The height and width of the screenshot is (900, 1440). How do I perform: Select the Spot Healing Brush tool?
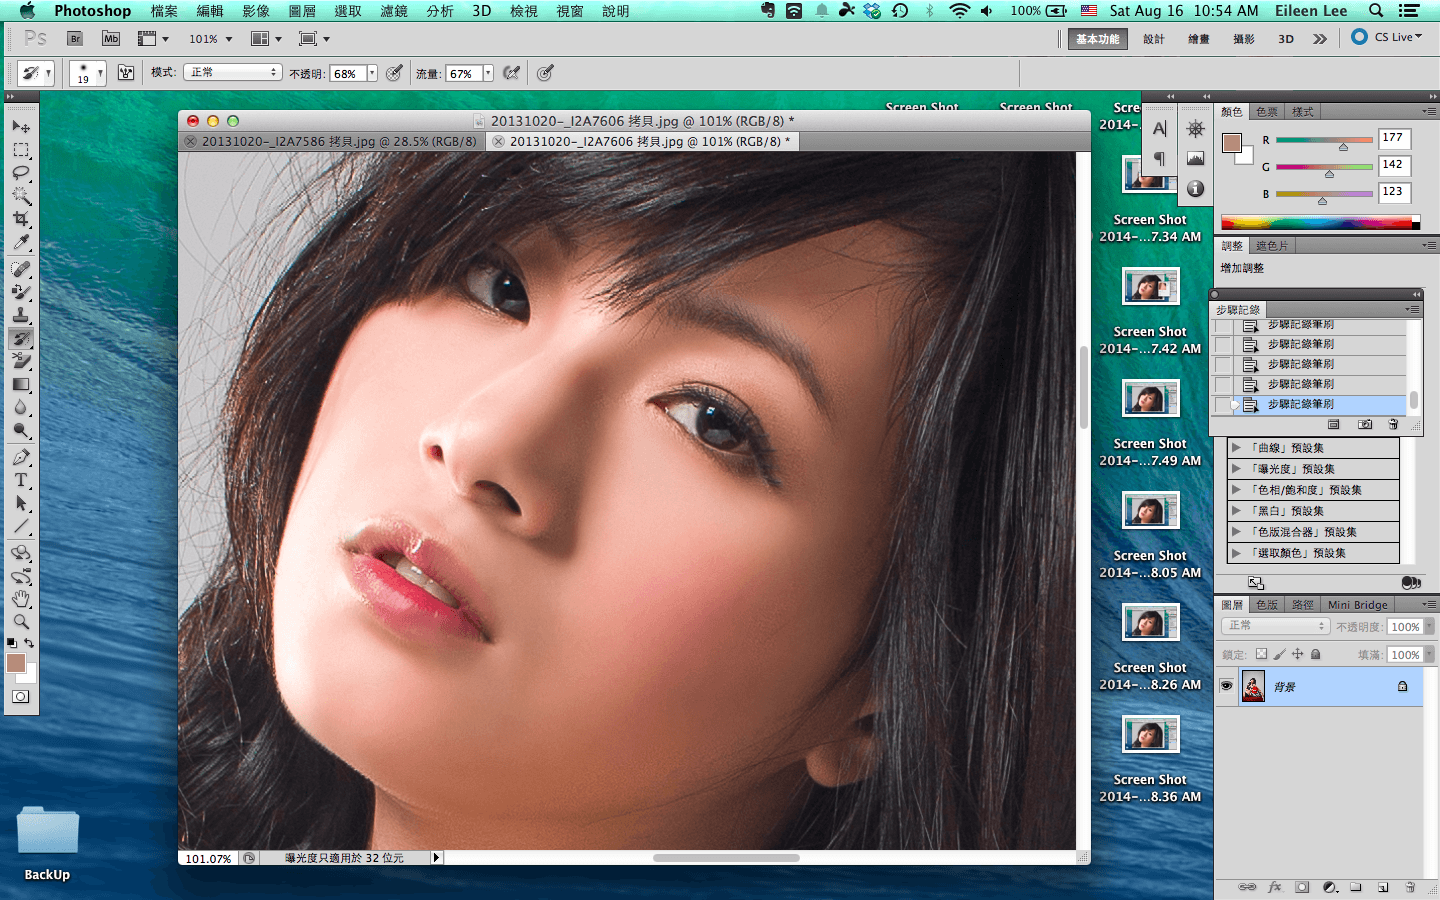click(x=21, y=269)
